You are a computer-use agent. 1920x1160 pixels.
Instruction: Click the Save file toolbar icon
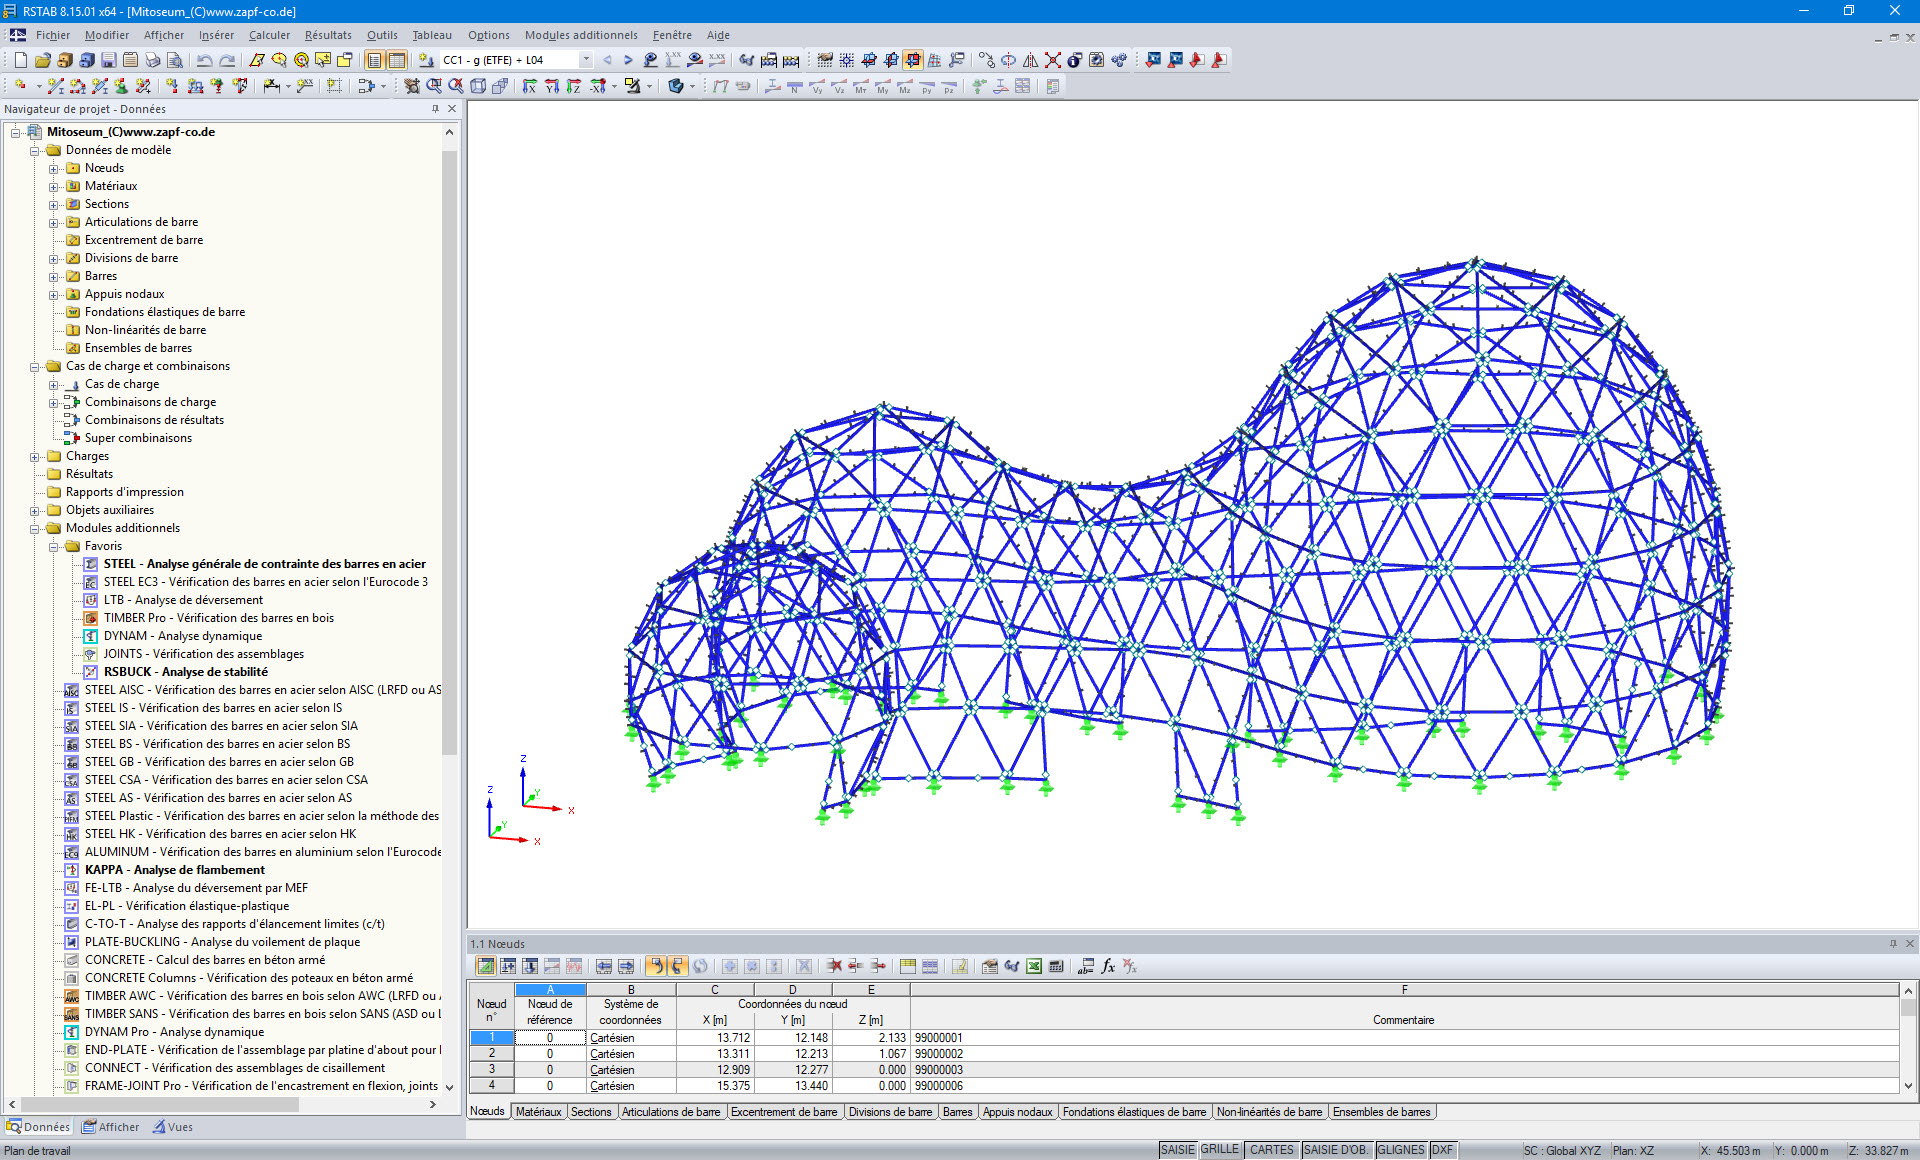[x=108, y=60]
